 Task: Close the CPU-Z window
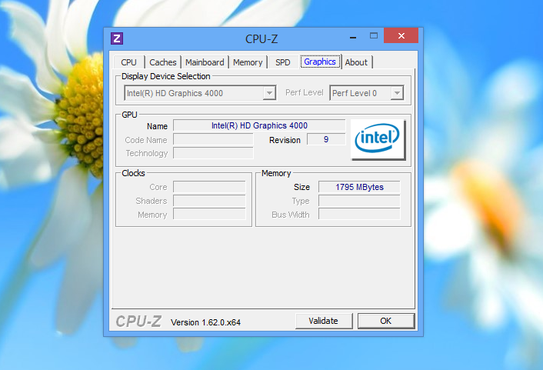pos(401,36)
